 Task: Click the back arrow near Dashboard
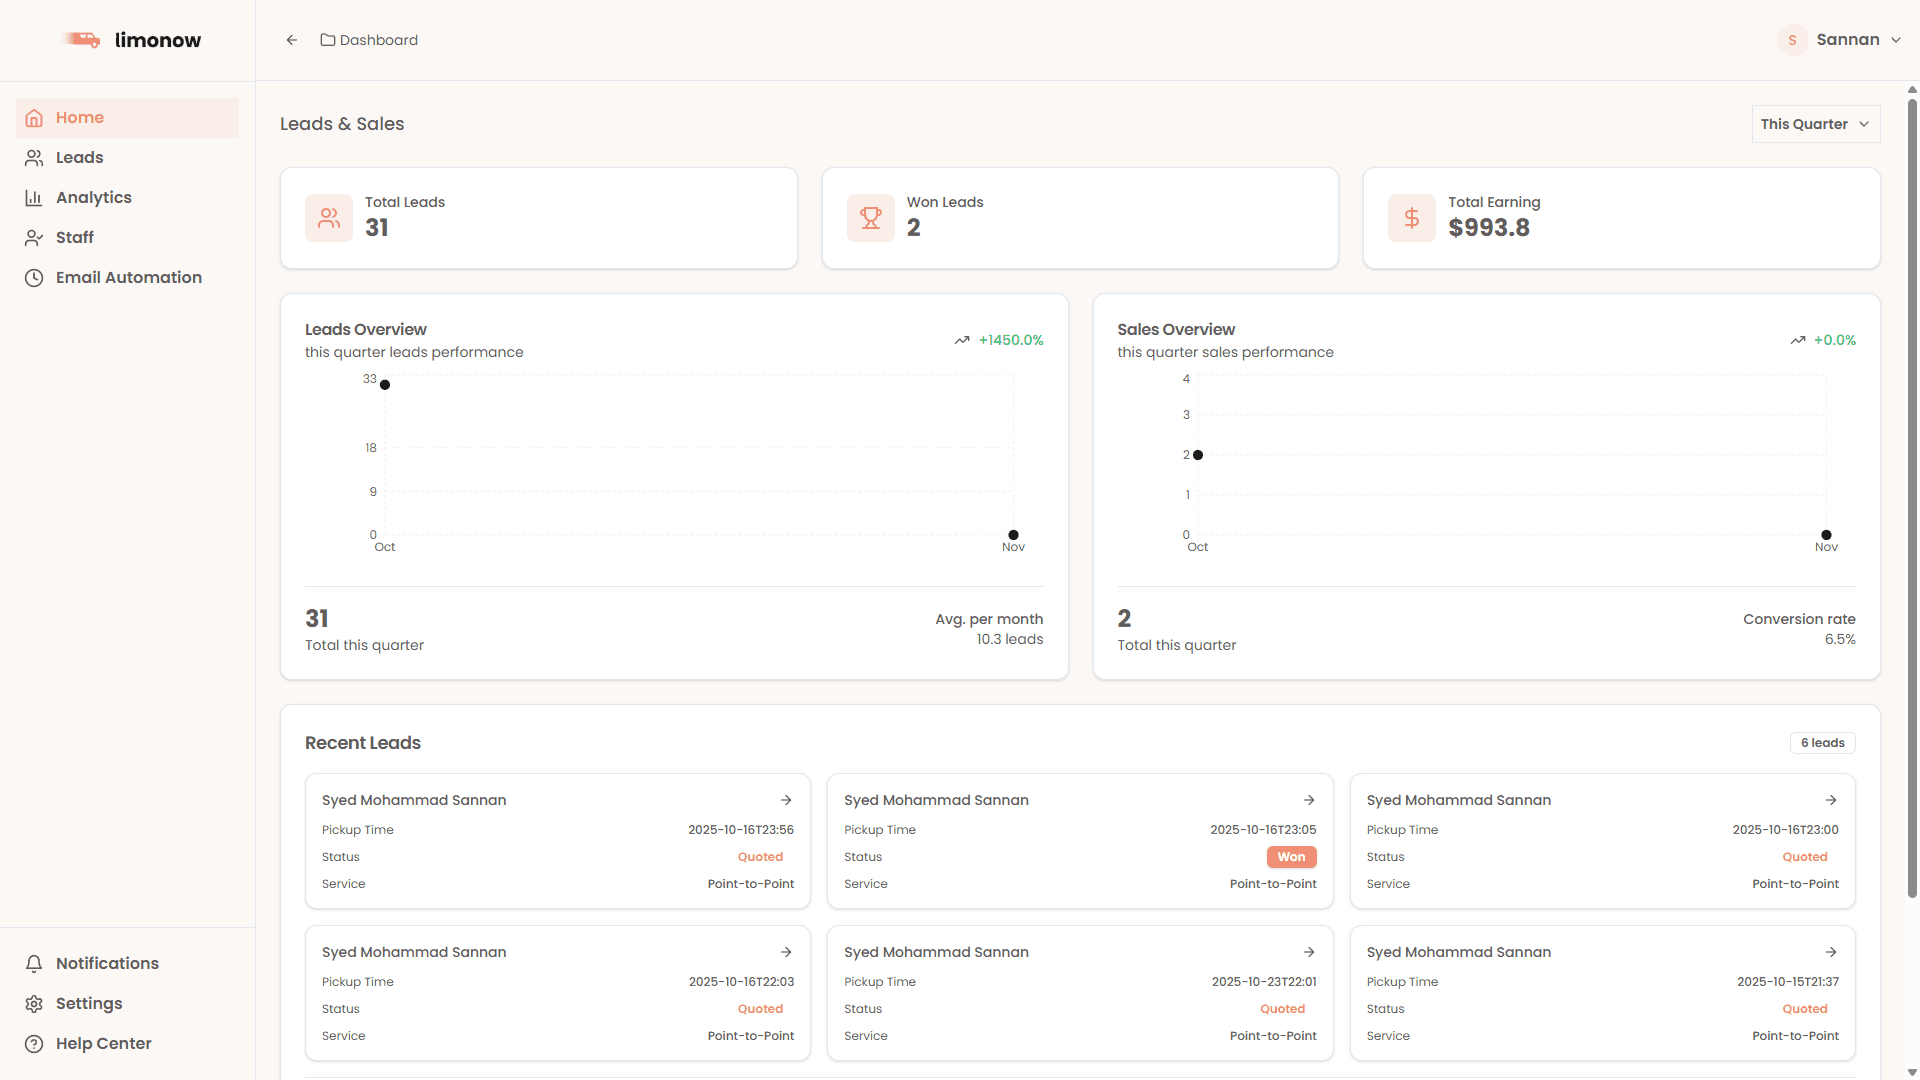(291, 40)
